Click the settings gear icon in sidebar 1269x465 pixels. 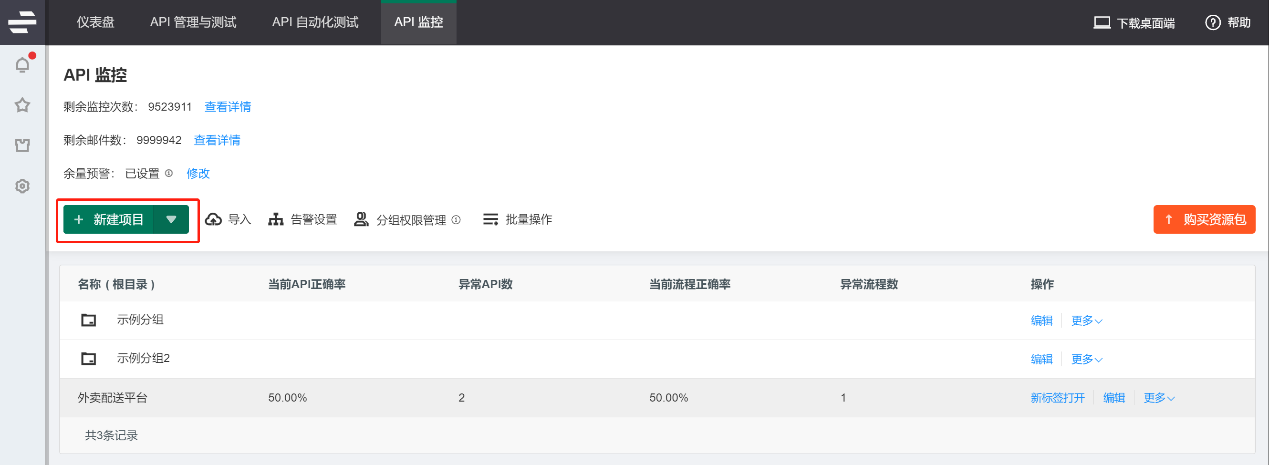pyautogui.click(x=22, y=186)
